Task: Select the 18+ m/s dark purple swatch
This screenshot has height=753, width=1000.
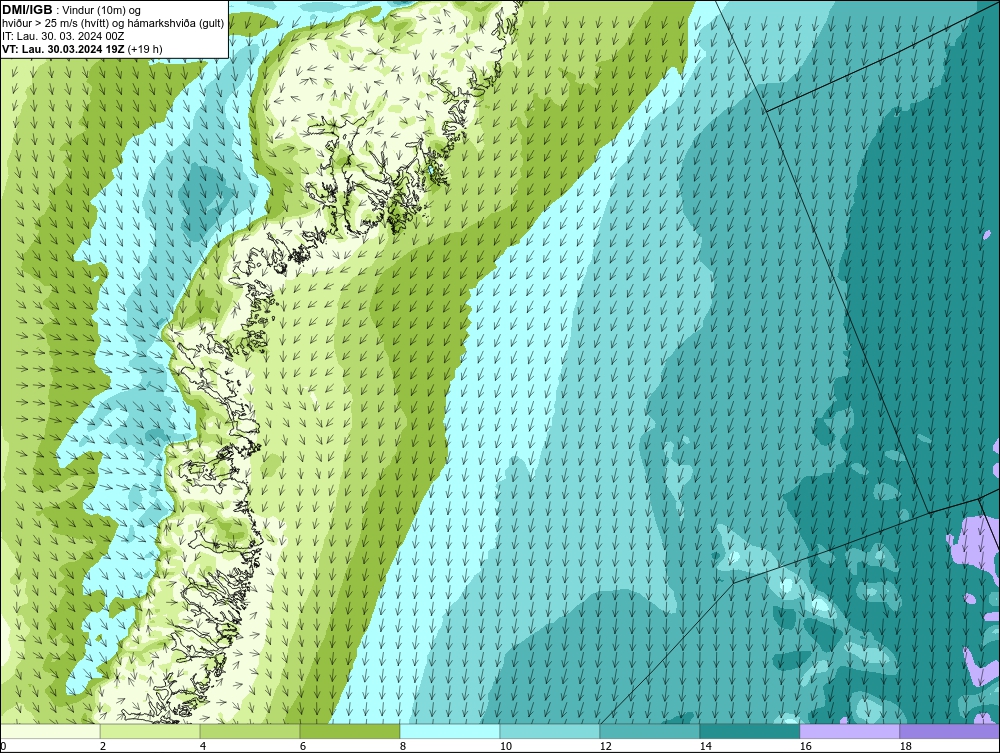Action: click(950, 731)
